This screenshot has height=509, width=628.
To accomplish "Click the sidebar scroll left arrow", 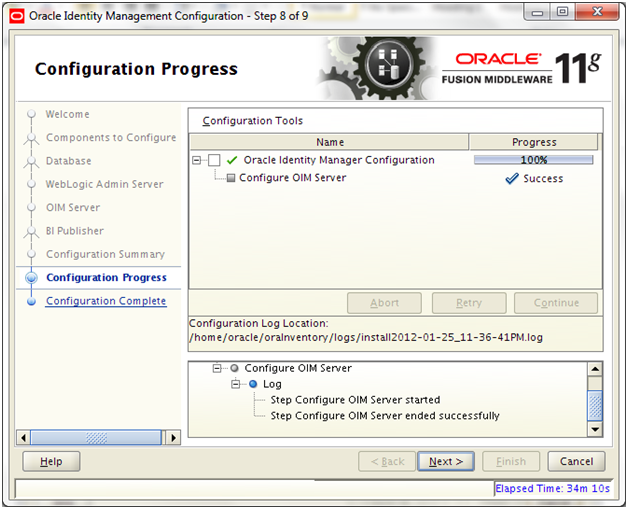I will pos(23,437).
